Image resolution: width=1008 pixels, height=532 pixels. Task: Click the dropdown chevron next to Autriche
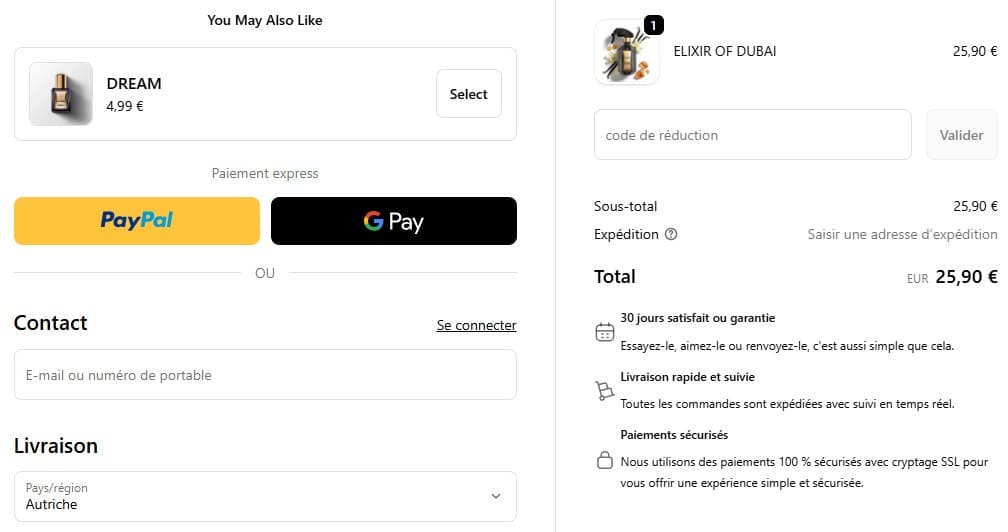(496, 496)
